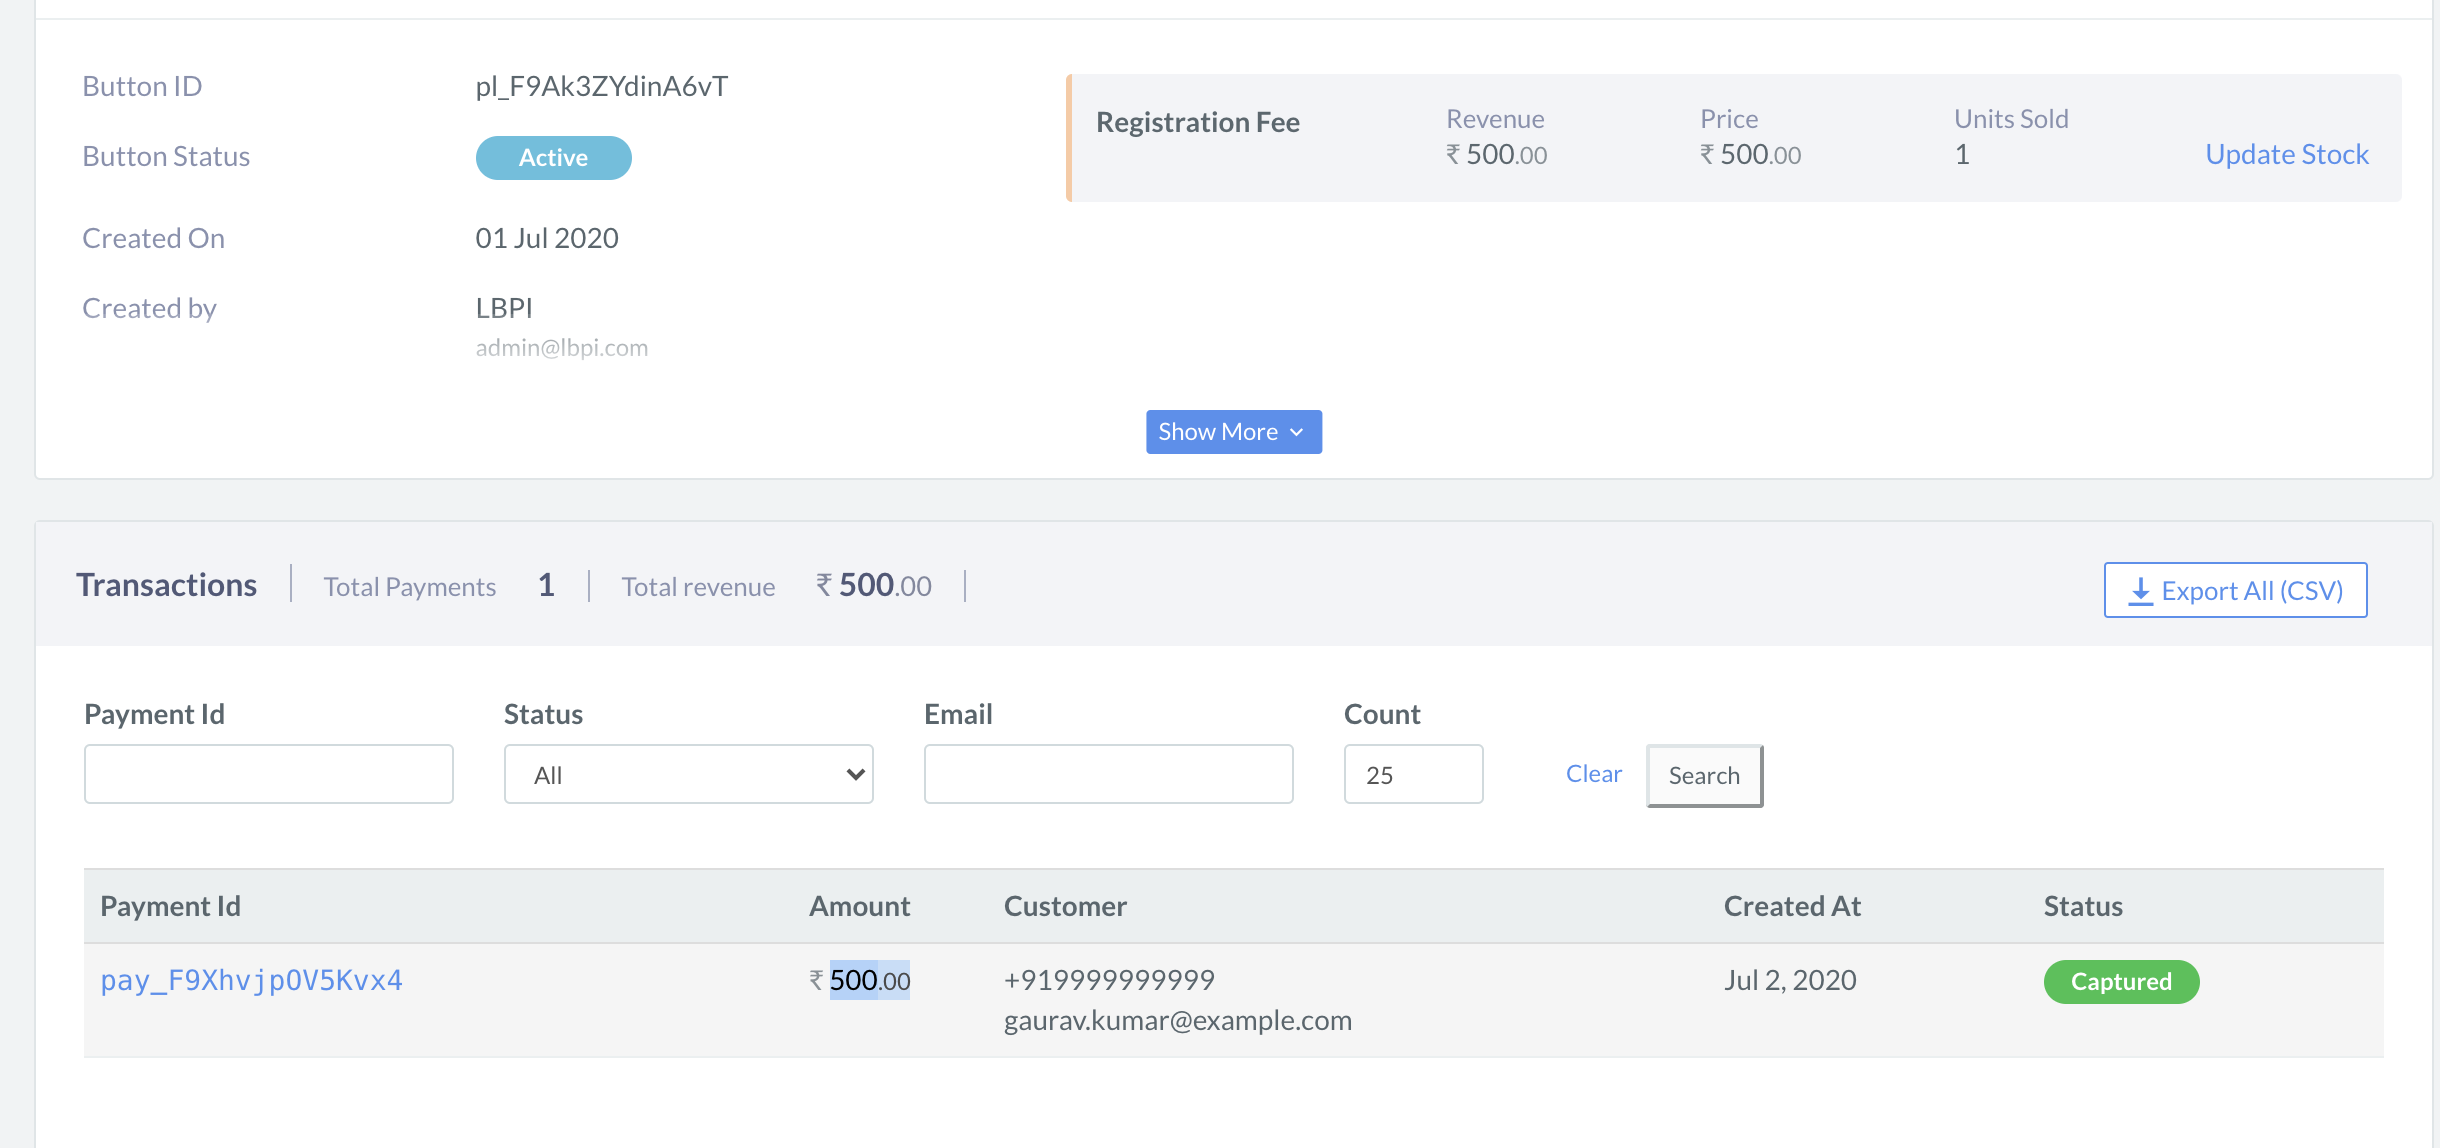This screenshot has width=2440, height=1148.
Task: Click Export All (CSV)
Action: point(2236,590)
